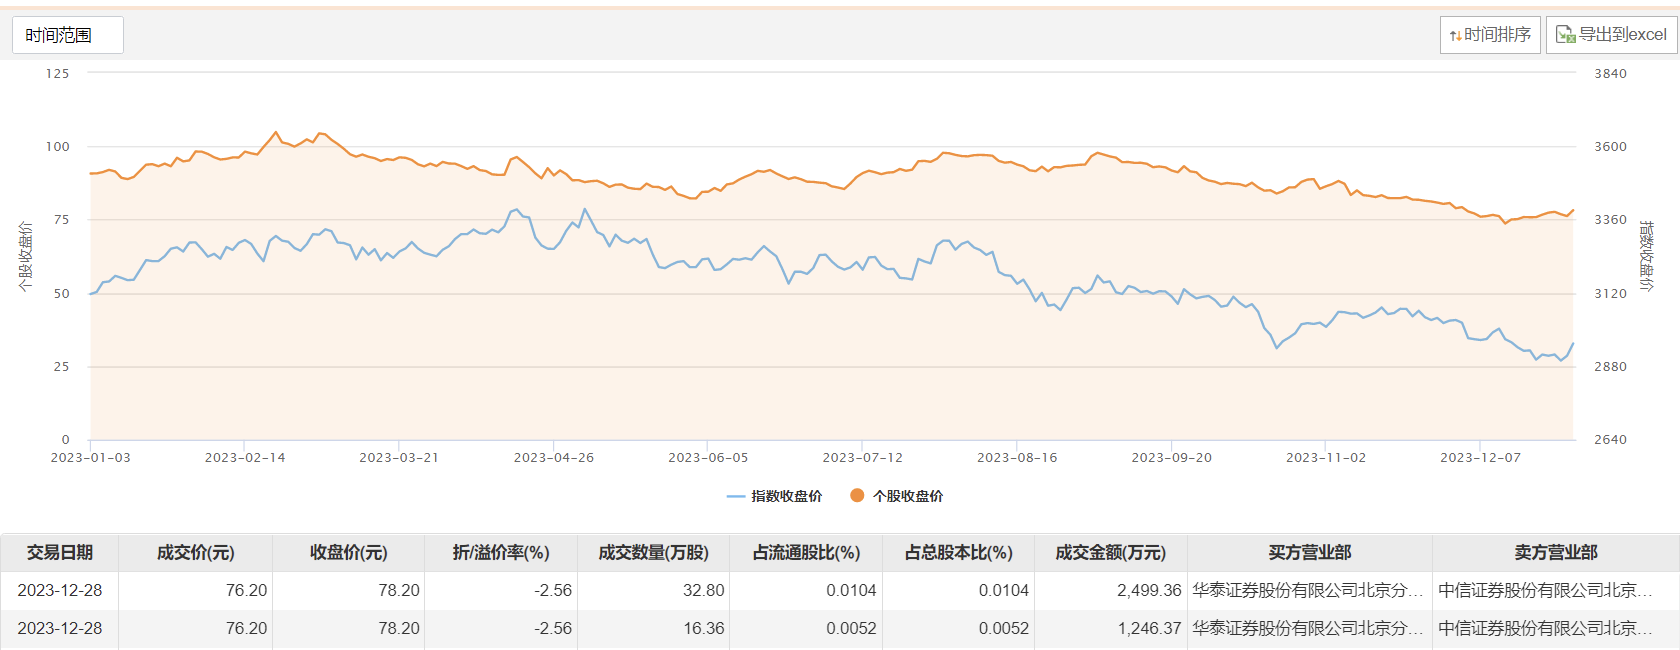
Task: Open the 时间范围 time range selector
Action: [67, 35]
